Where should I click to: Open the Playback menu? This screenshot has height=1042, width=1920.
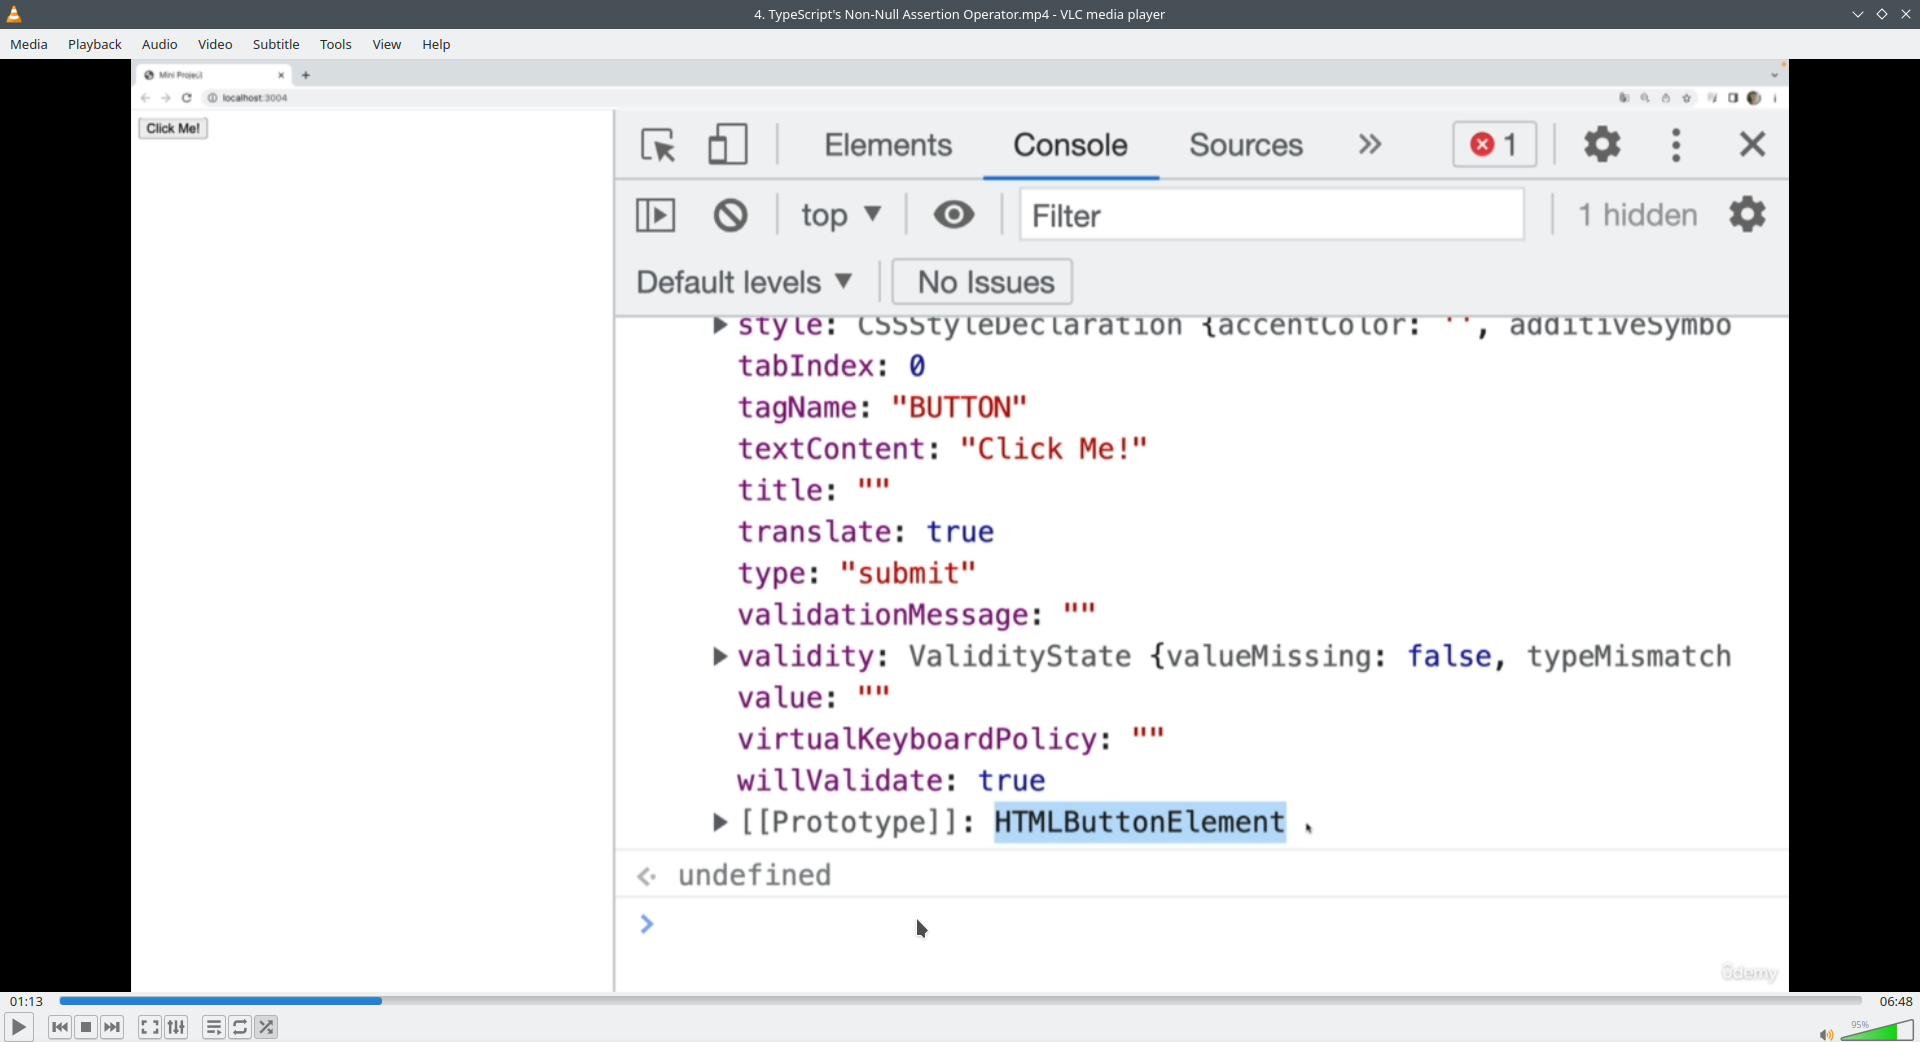click(94, 44)
